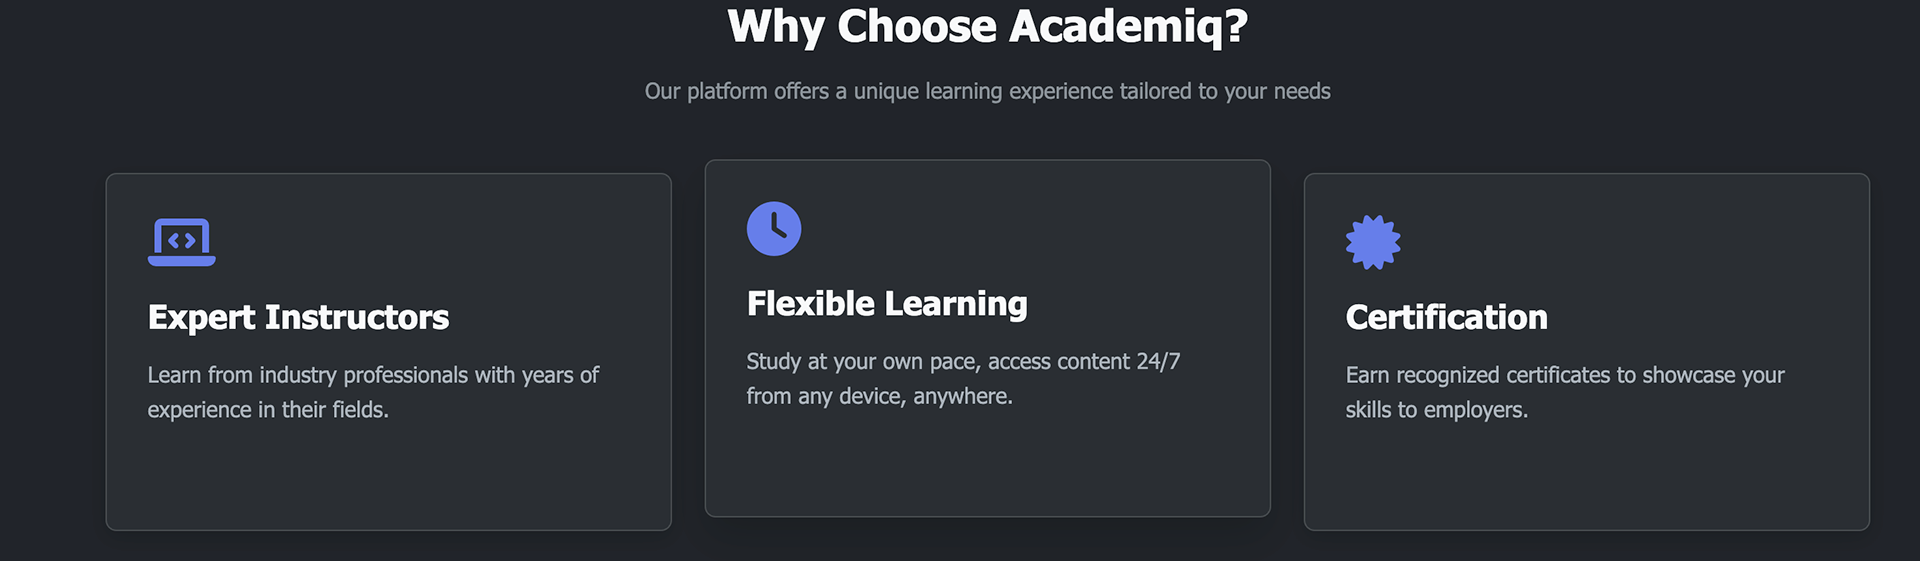Click the Expert Instructors description text
This screenshot has height=561, width=1920.
point(372,392)
